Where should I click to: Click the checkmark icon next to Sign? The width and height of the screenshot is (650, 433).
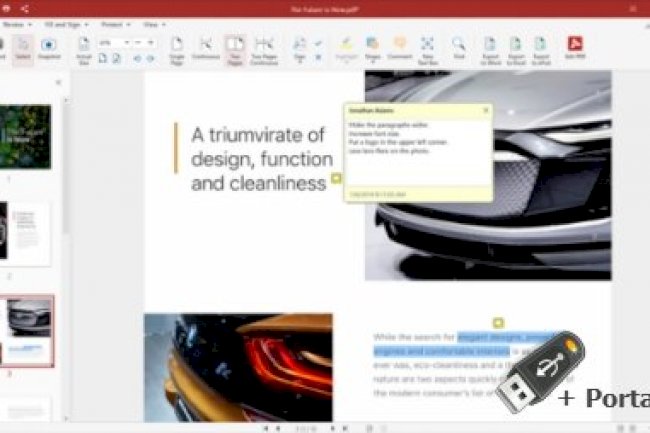tap(318, 43)
